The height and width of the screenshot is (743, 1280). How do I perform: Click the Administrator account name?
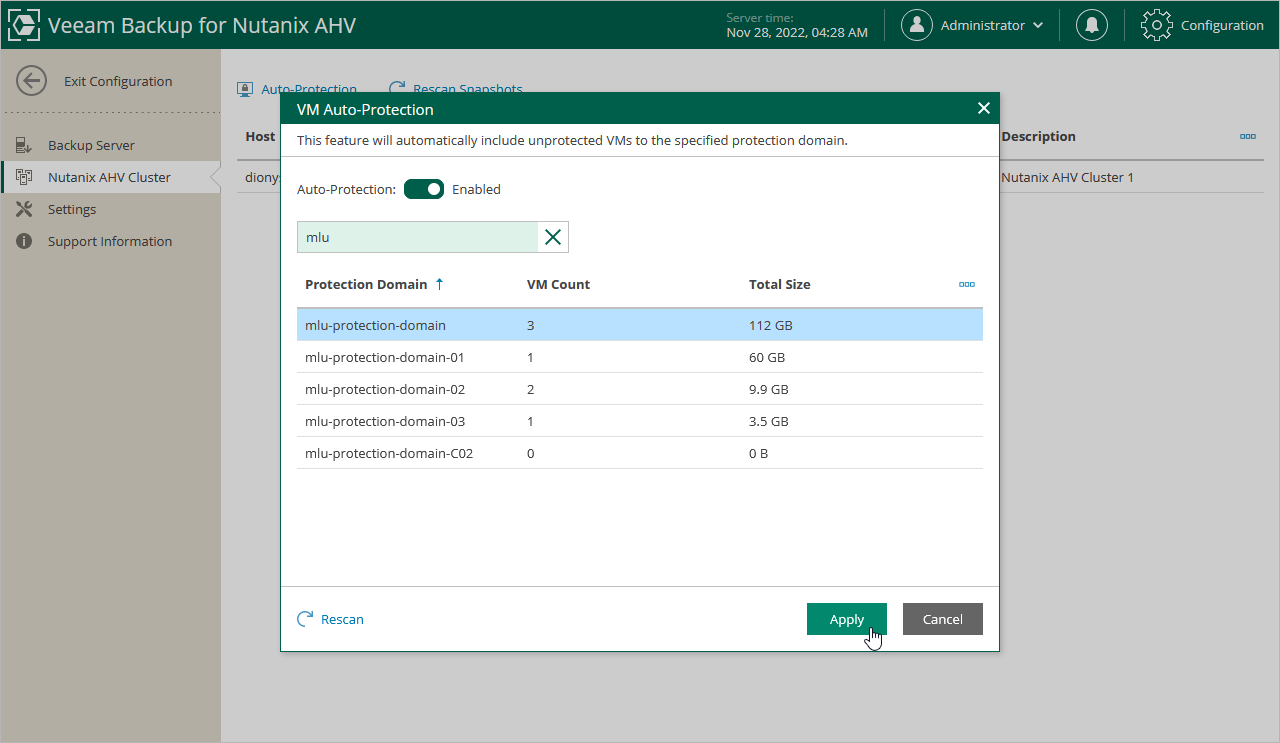click(983, 25)
